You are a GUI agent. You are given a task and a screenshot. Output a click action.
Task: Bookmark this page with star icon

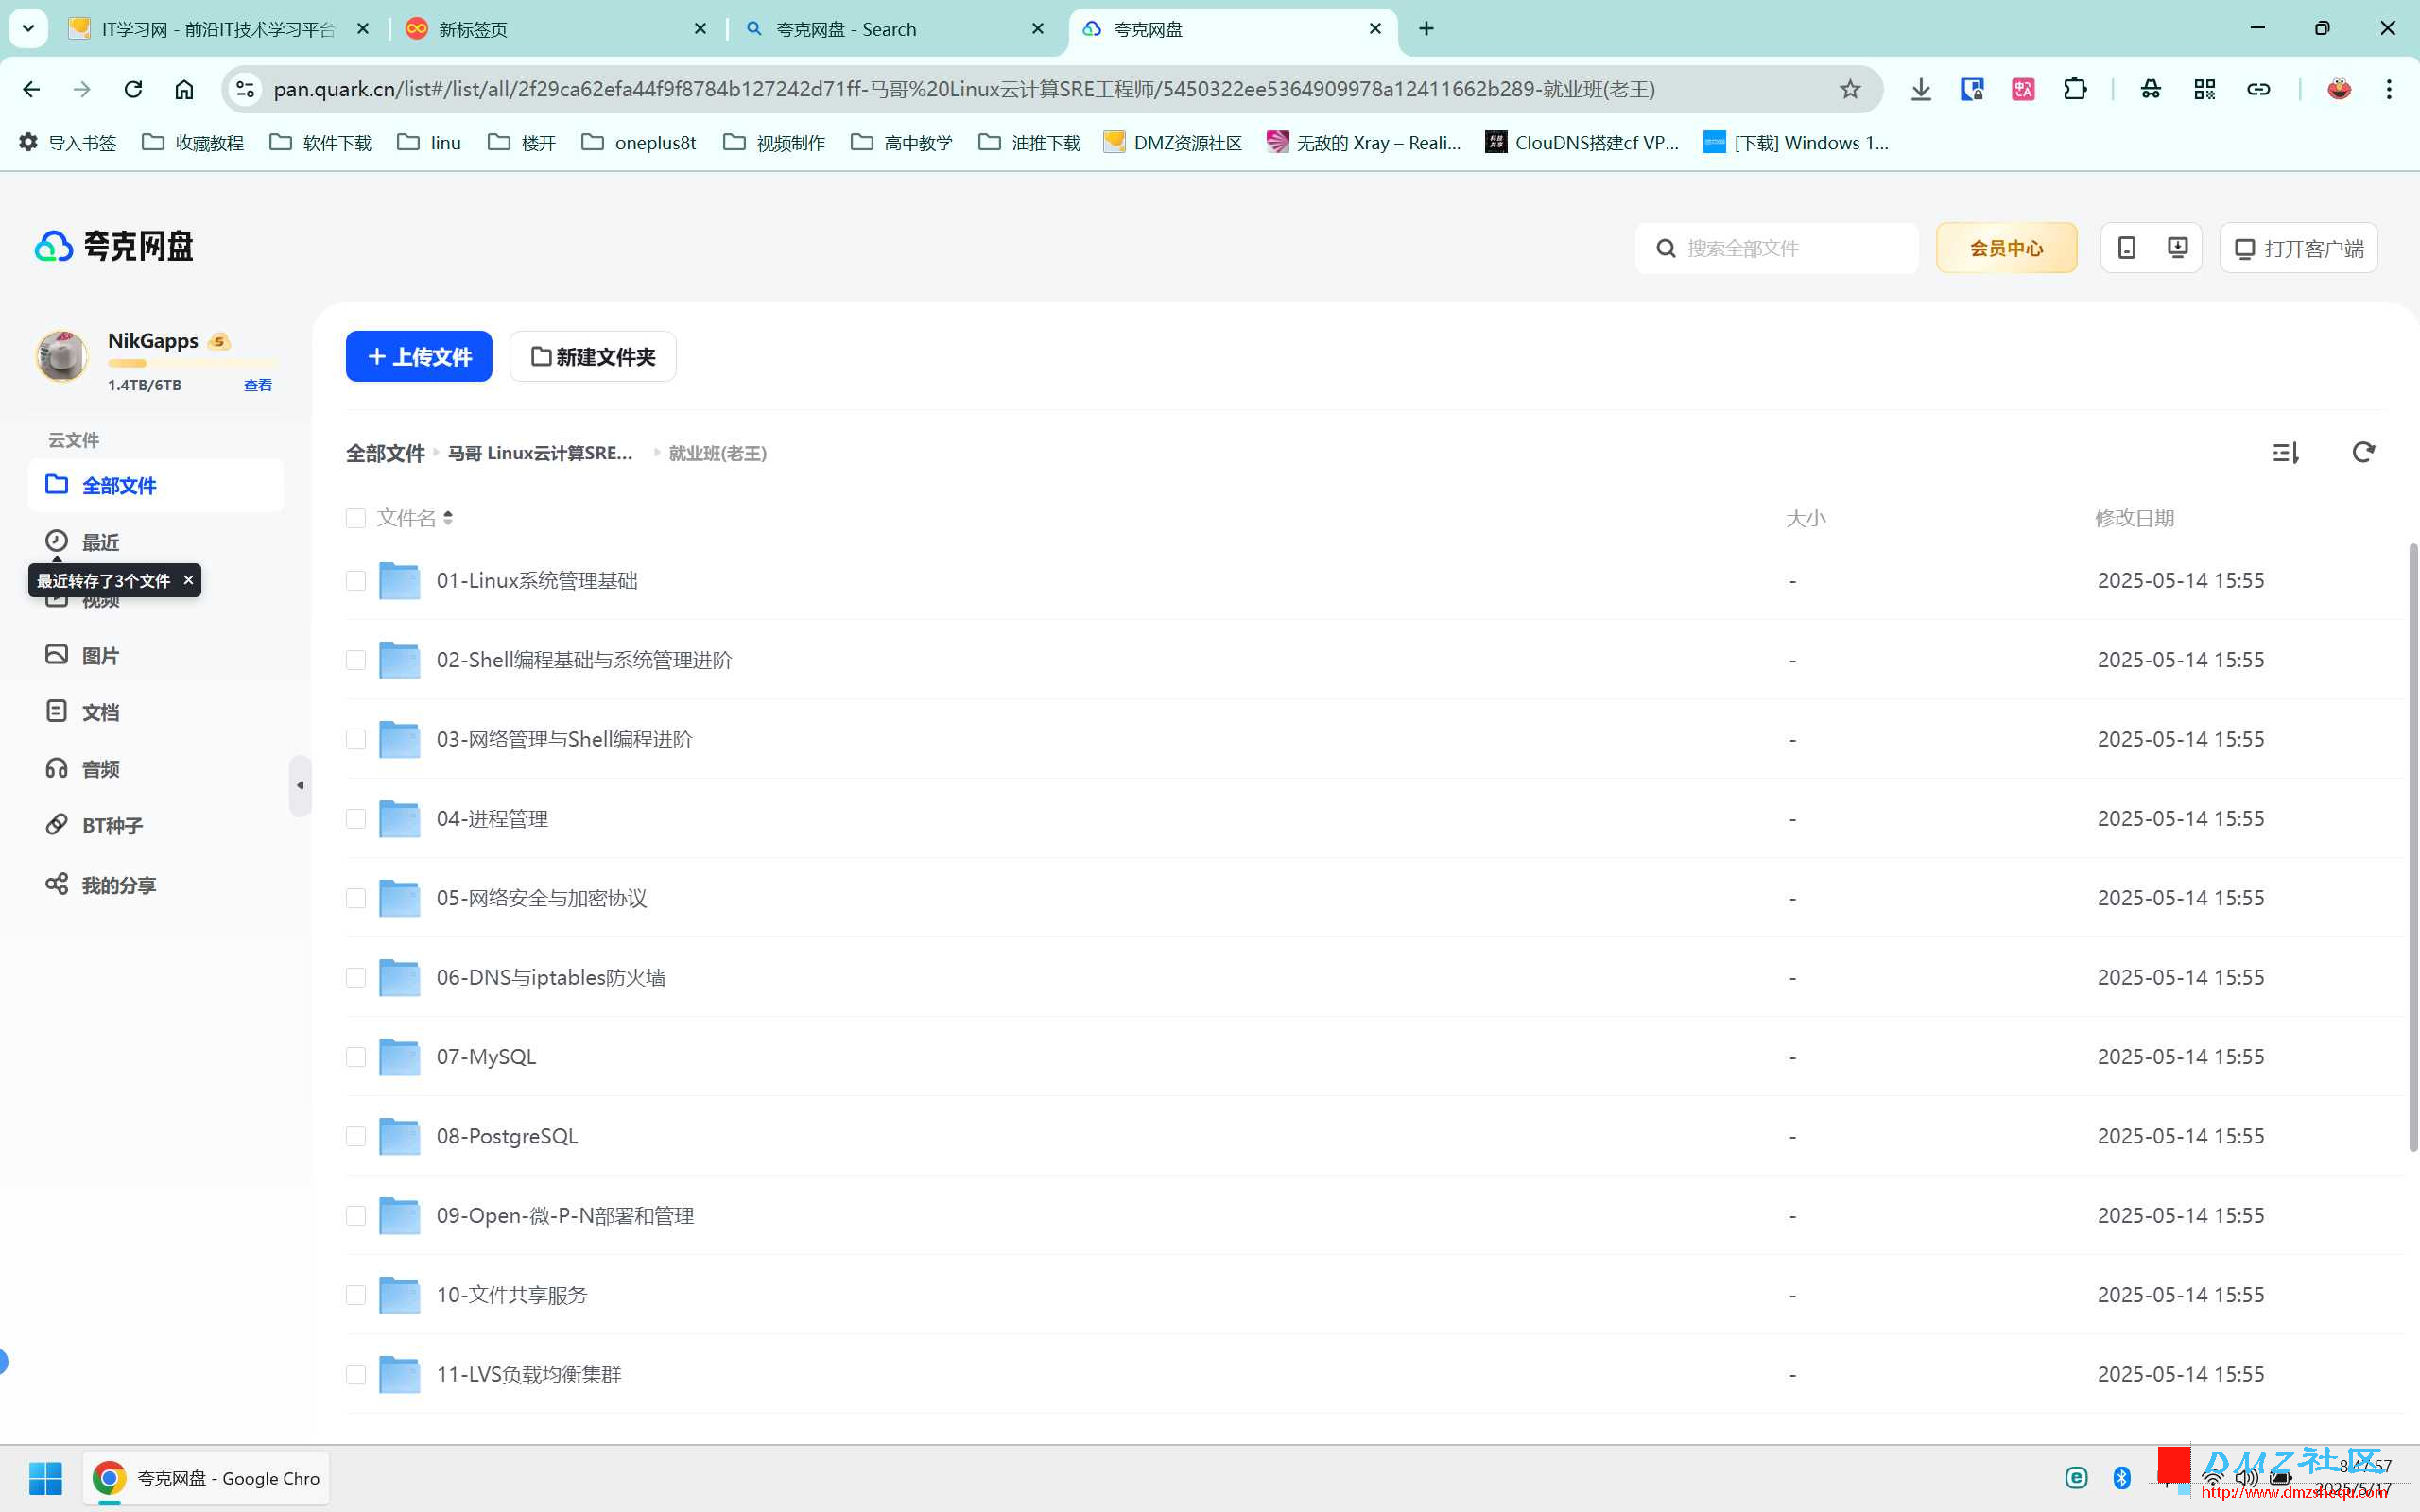pyautogui.click(x=1850, y=89)
